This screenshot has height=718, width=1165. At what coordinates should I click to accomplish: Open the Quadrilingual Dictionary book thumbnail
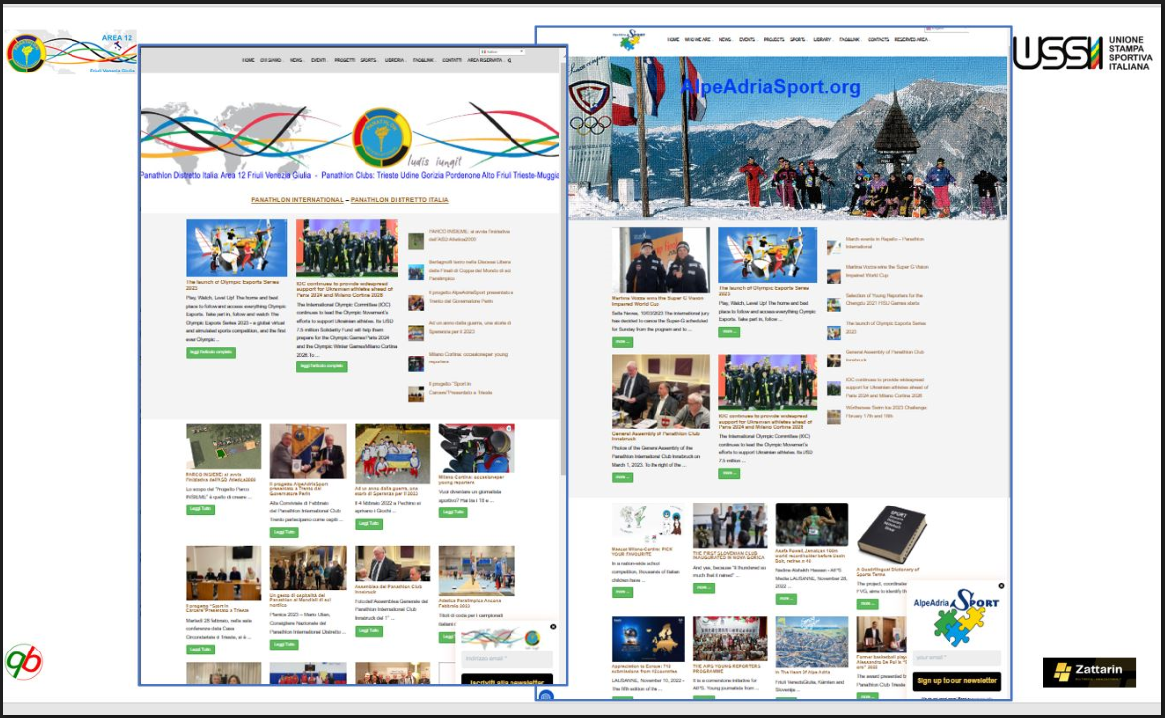click(891, 534)
